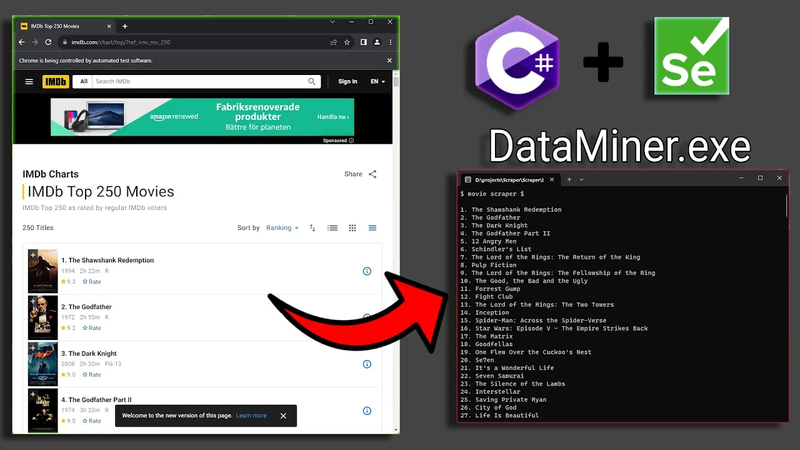Bookmark this page with the star icon

tap(347, 42)
